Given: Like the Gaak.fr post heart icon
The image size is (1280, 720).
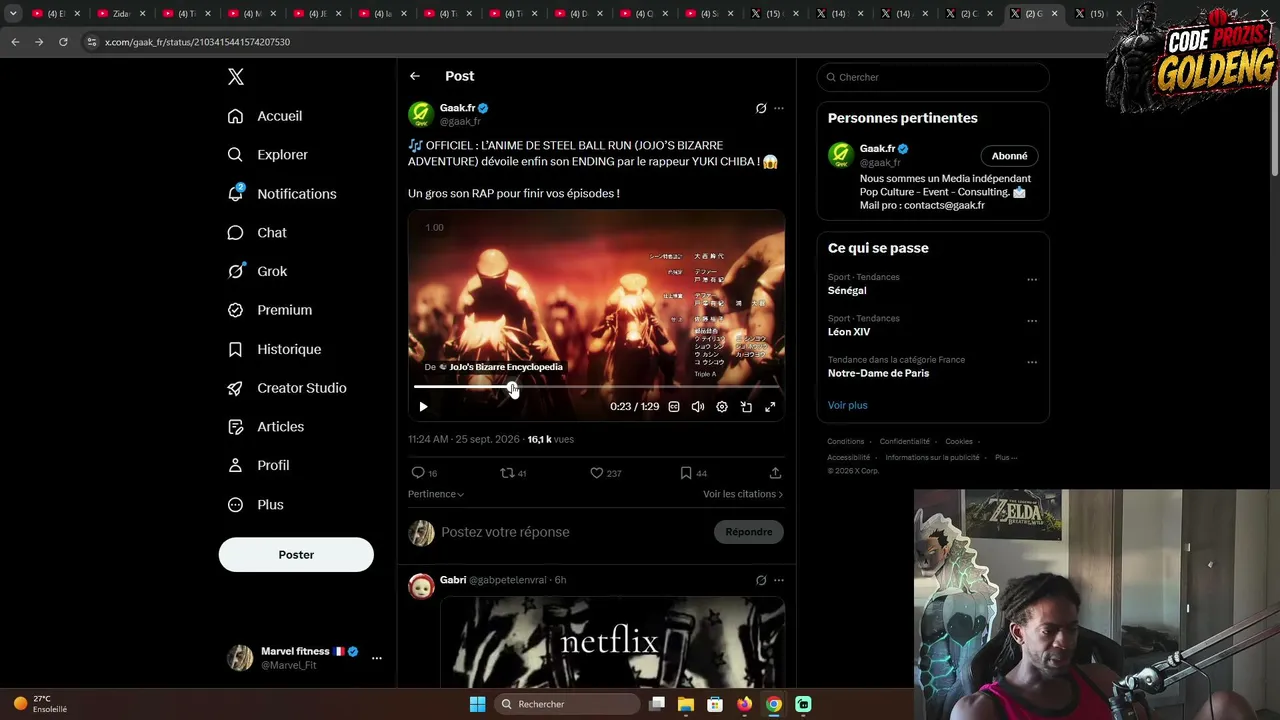Looking at the screenshot, I should click(597, 473).
